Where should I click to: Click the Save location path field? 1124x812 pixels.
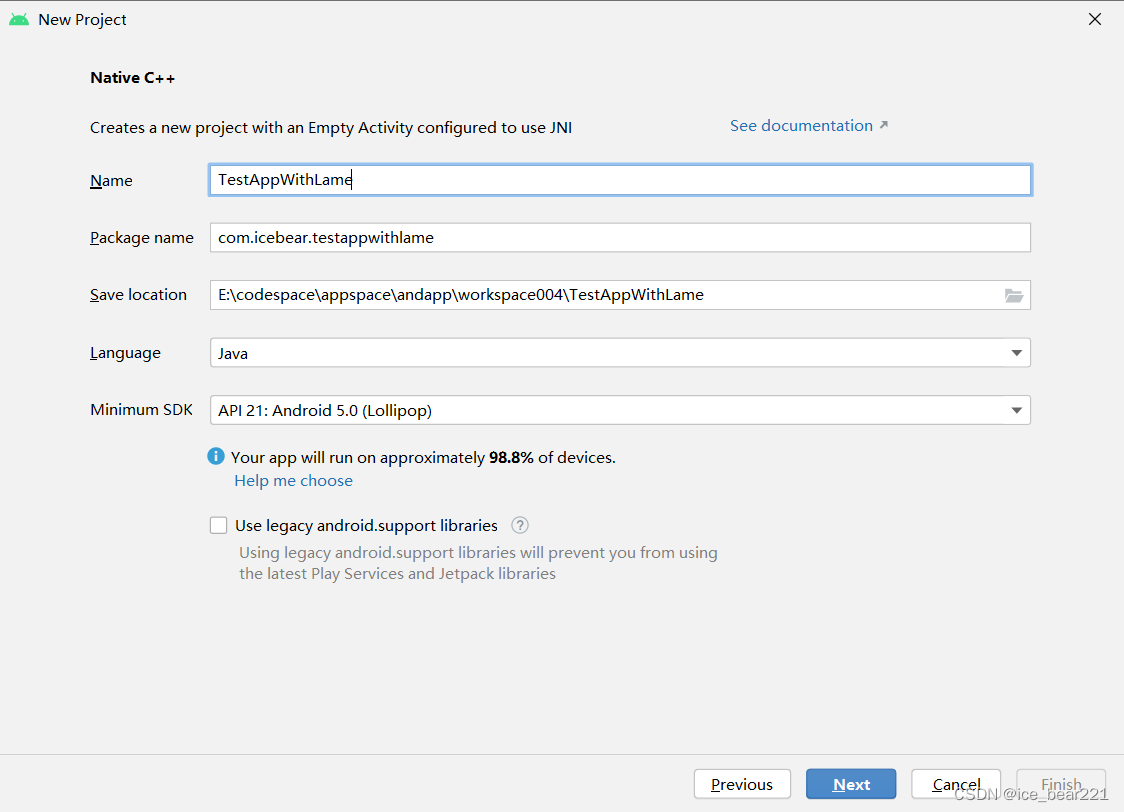coord(606,295)
